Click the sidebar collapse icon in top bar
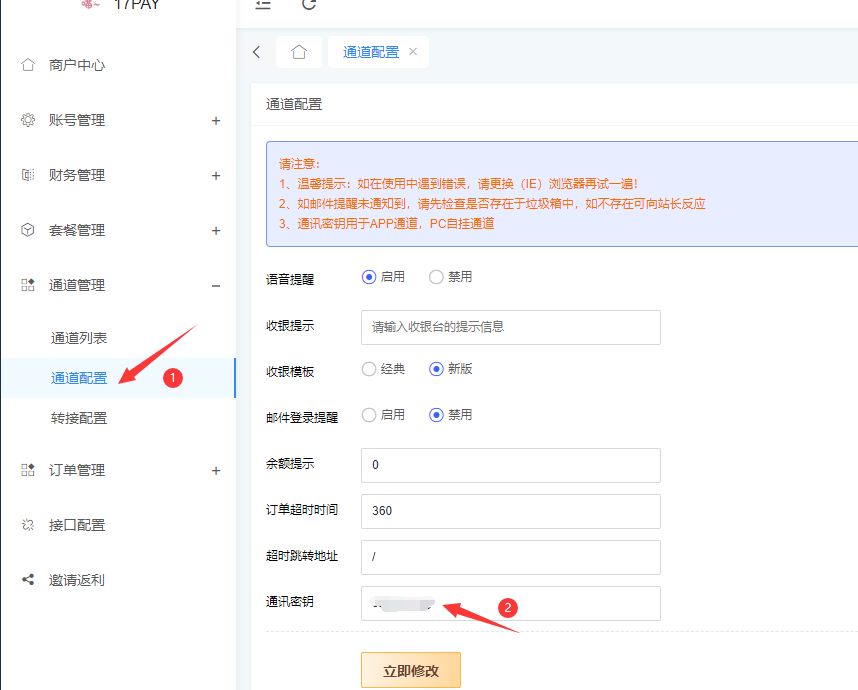Image resolution: width=858 pixels, height=690 pixels. tap(263, 5)
